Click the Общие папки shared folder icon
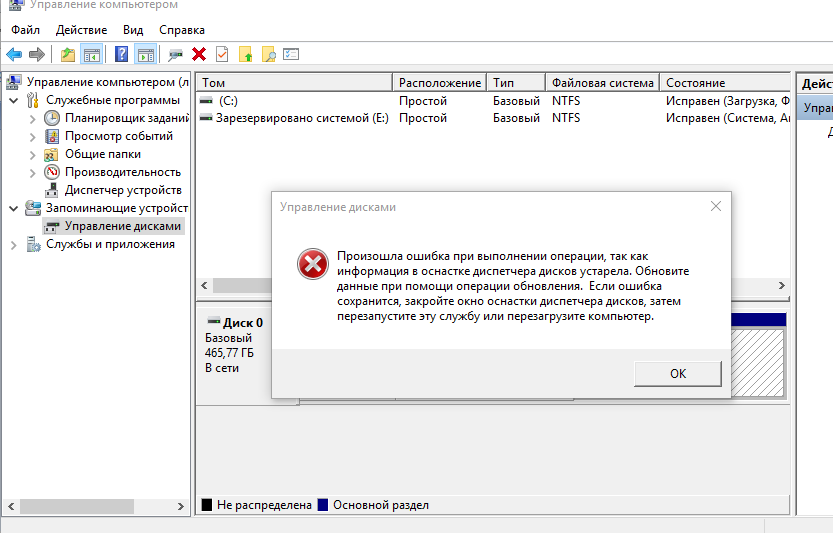 tap(51, 155)
